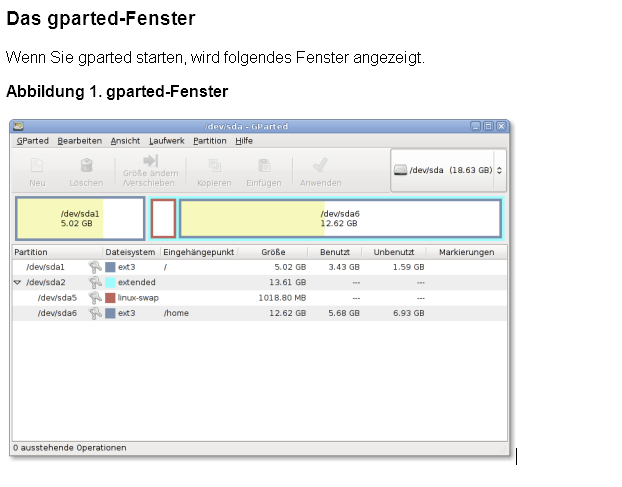Maximize the GParted window

coord(488,126)
